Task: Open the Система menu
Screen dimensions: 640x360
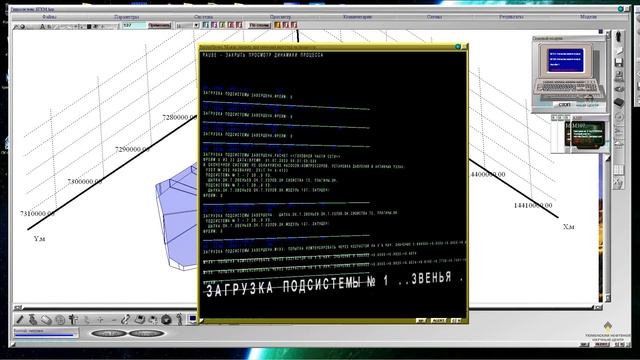Action: 203,17
